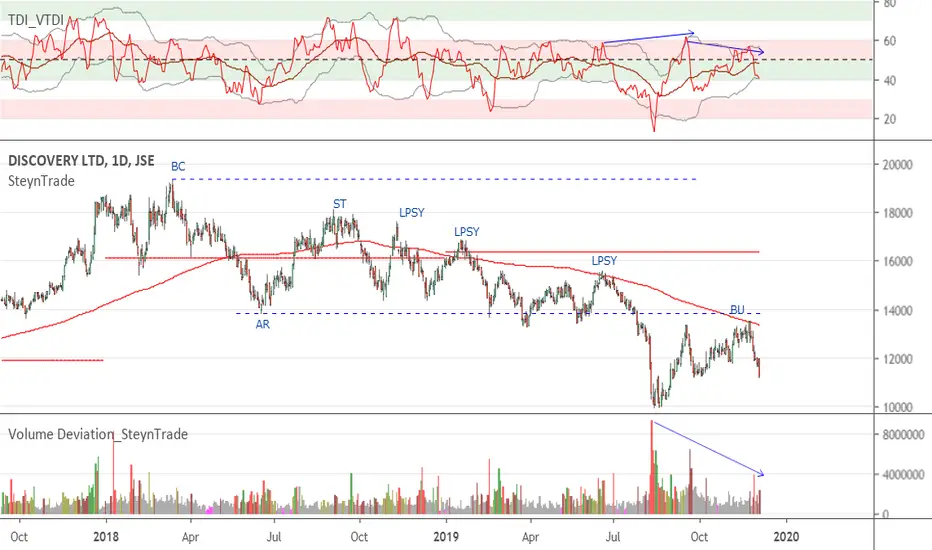Click the LPSY label near Jul 2019

click(604, 260)
